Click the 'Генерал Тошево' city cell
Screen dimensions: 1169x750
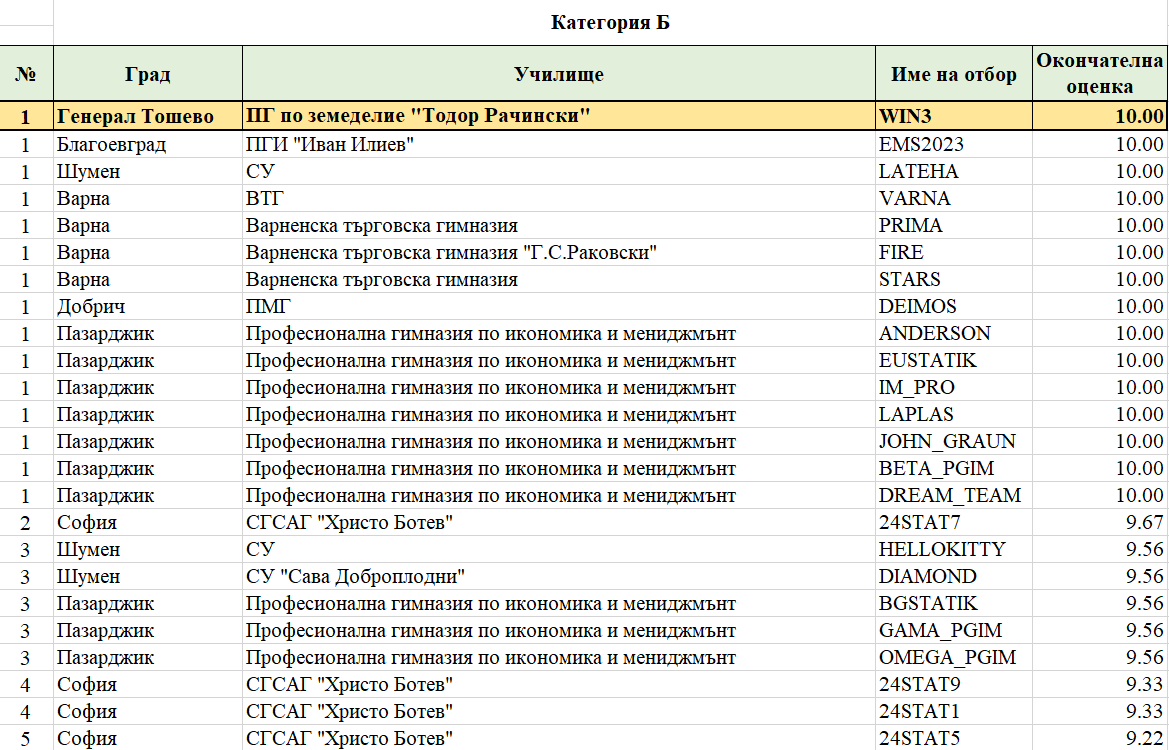coord(148,116)
